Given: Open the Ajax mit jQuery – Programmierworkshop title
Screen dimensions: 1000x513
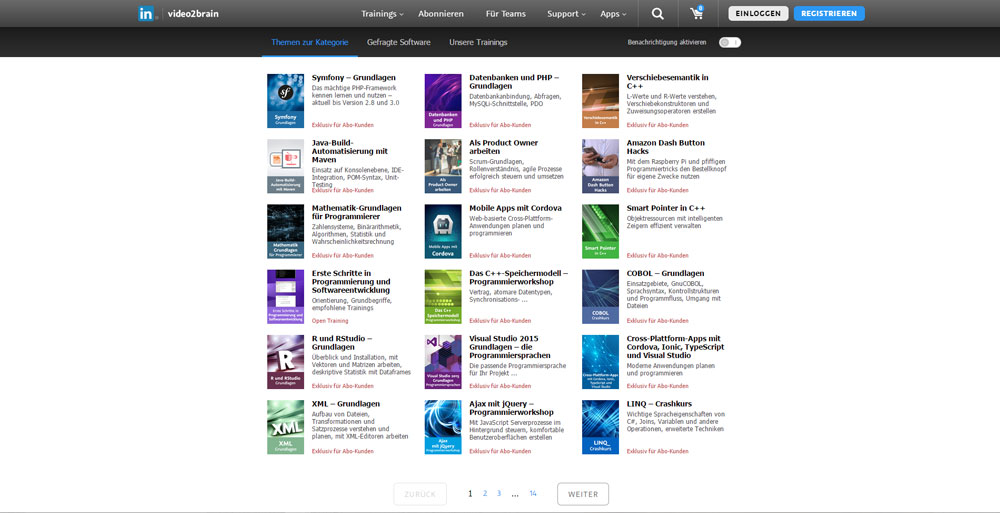Looking at the screenshot, I should tap(511, 408).
